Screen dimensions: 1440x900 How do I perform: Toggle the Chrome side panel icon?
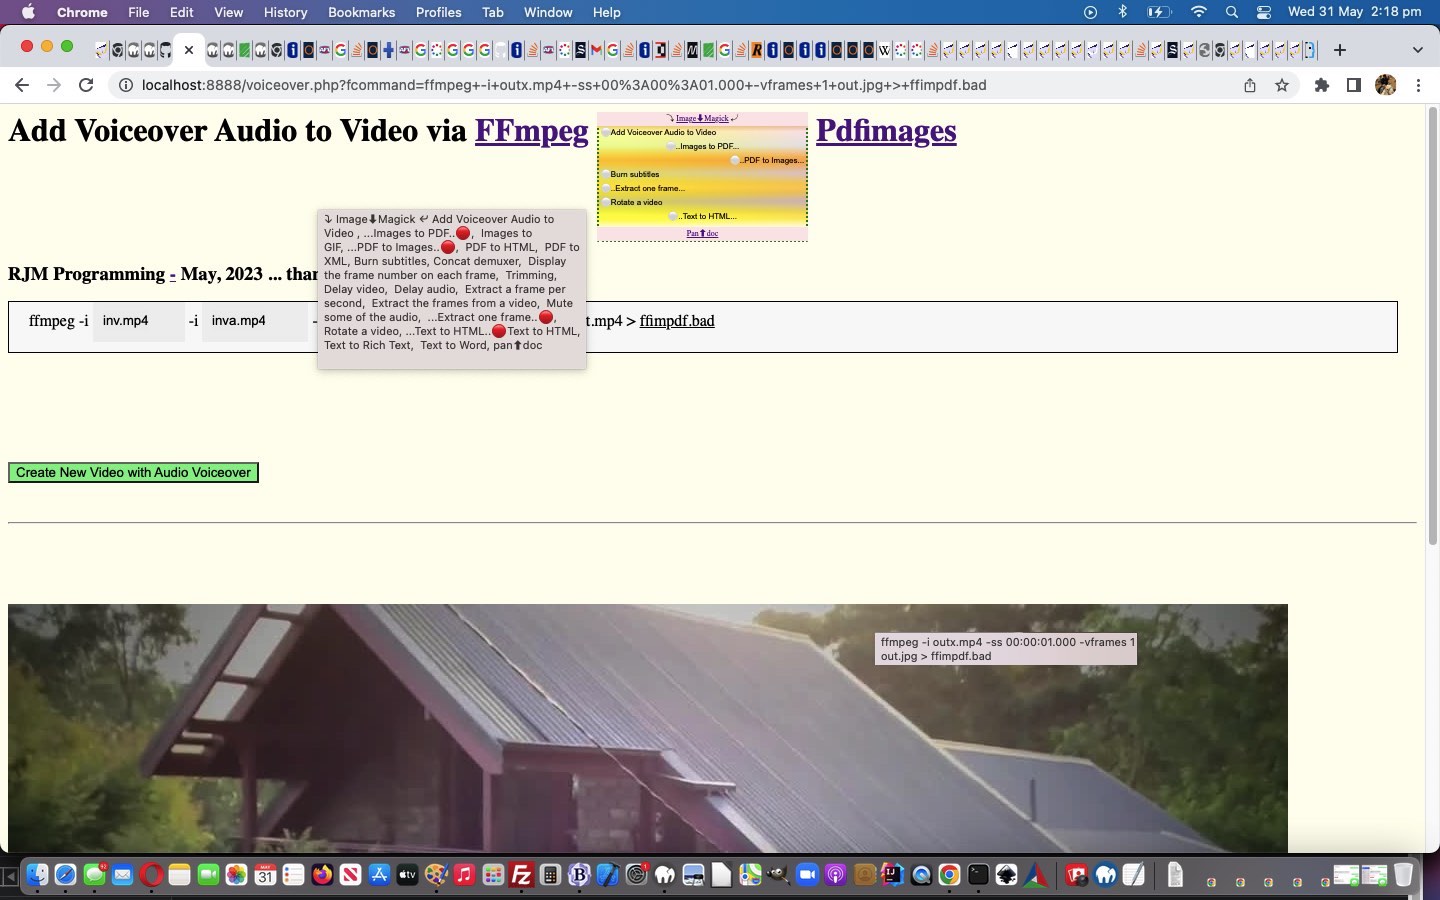[1354, 85]
